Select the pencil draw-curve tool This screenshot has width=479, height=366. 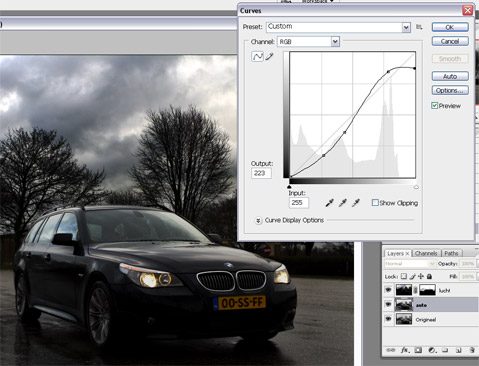[x=269, y=56]
